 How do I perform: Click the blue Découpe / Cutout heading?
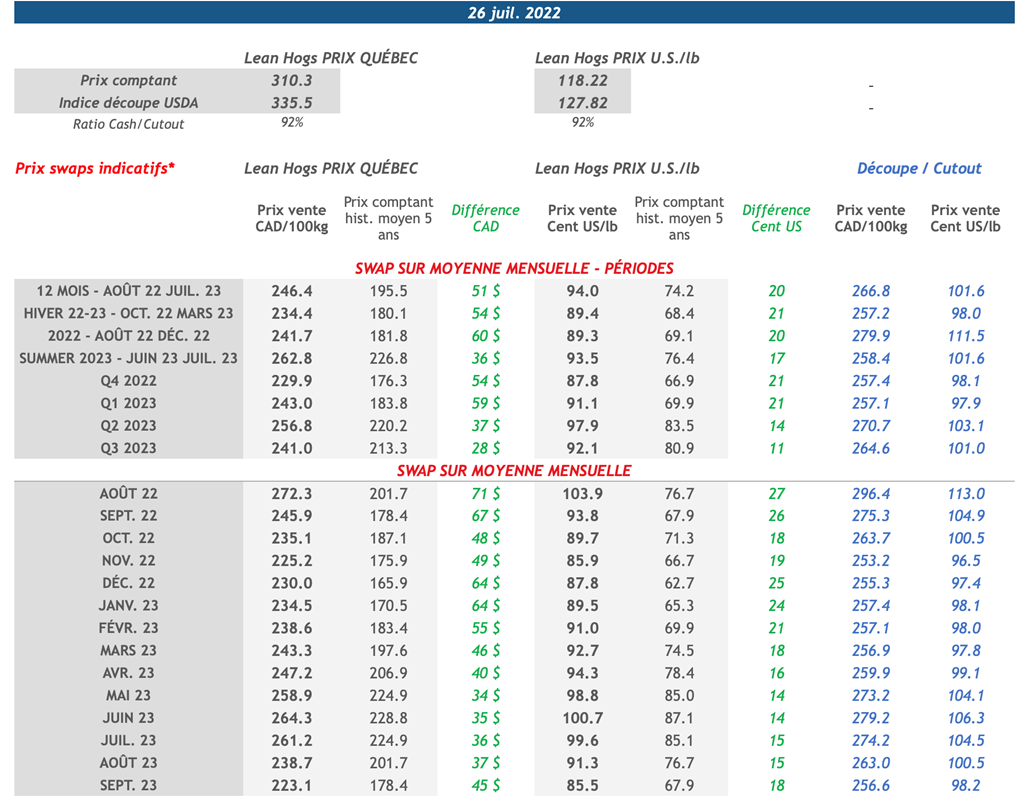tap(919, 168)
